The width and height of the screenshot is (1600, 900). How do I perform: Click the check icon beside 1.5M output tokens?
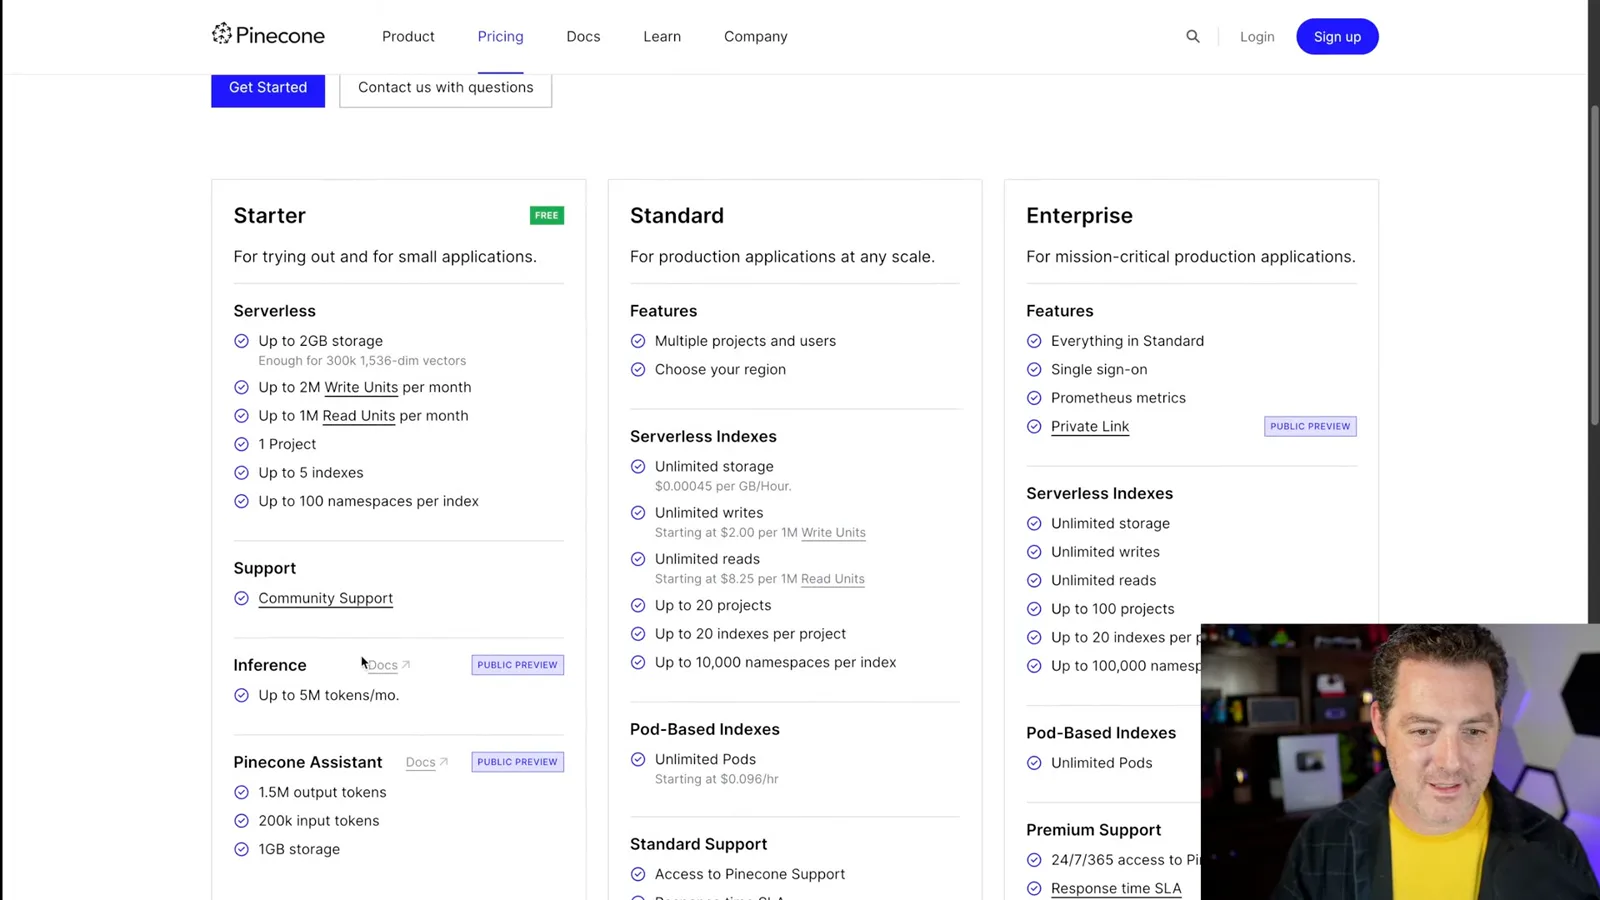click(241, 792)
